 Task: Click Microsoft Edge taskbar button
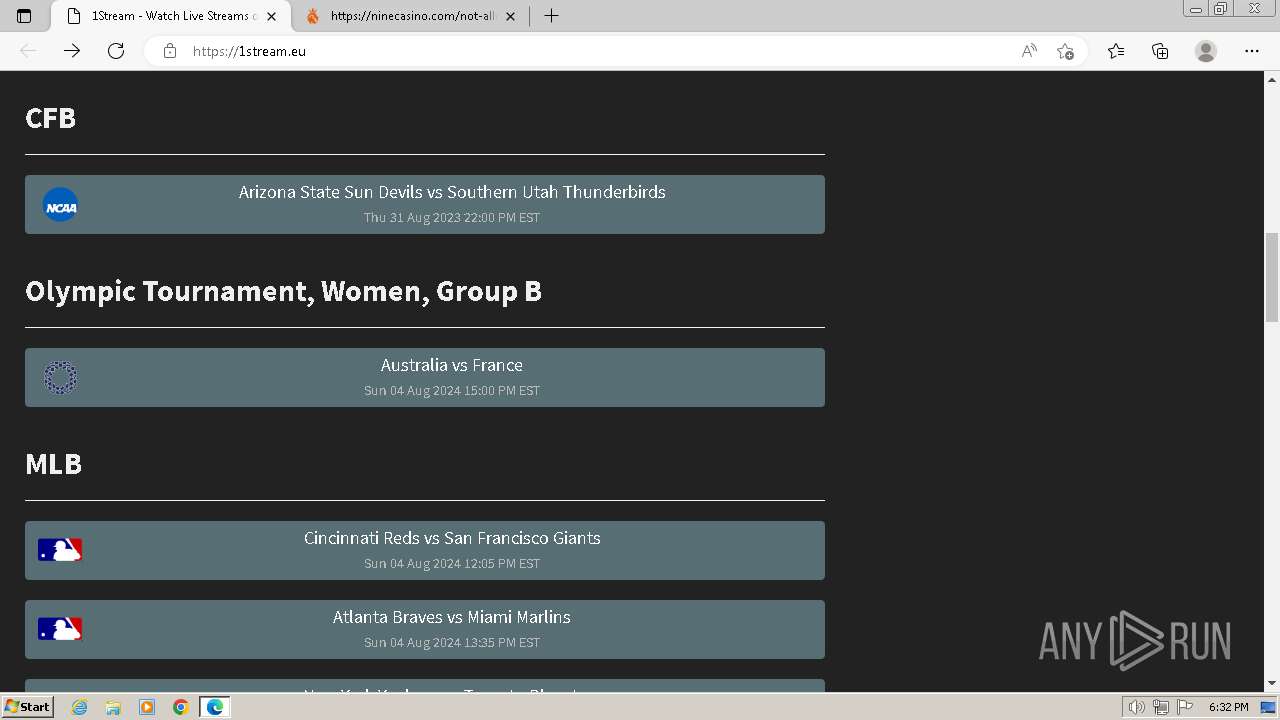tap(215, 707)
